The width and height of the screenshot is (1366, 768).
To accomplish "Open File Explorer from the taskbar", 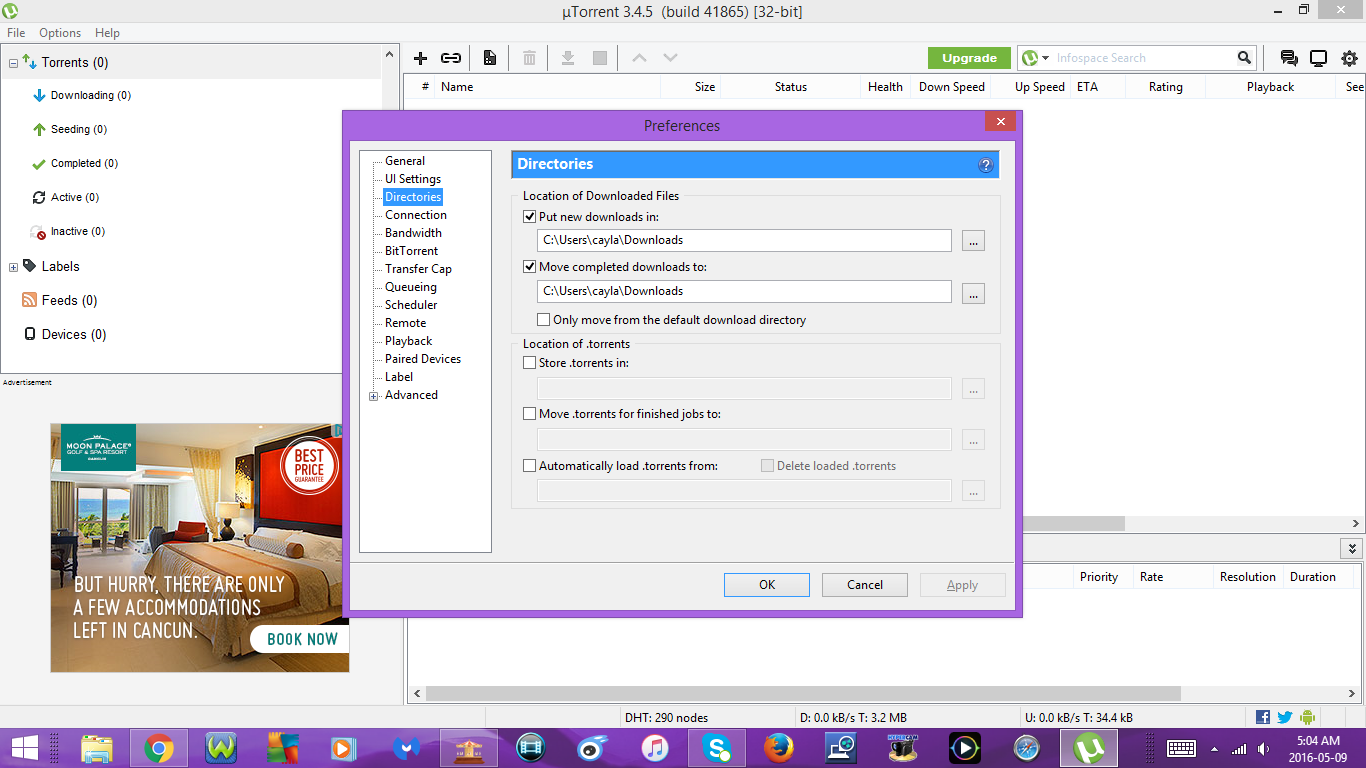I will point(96,748).
